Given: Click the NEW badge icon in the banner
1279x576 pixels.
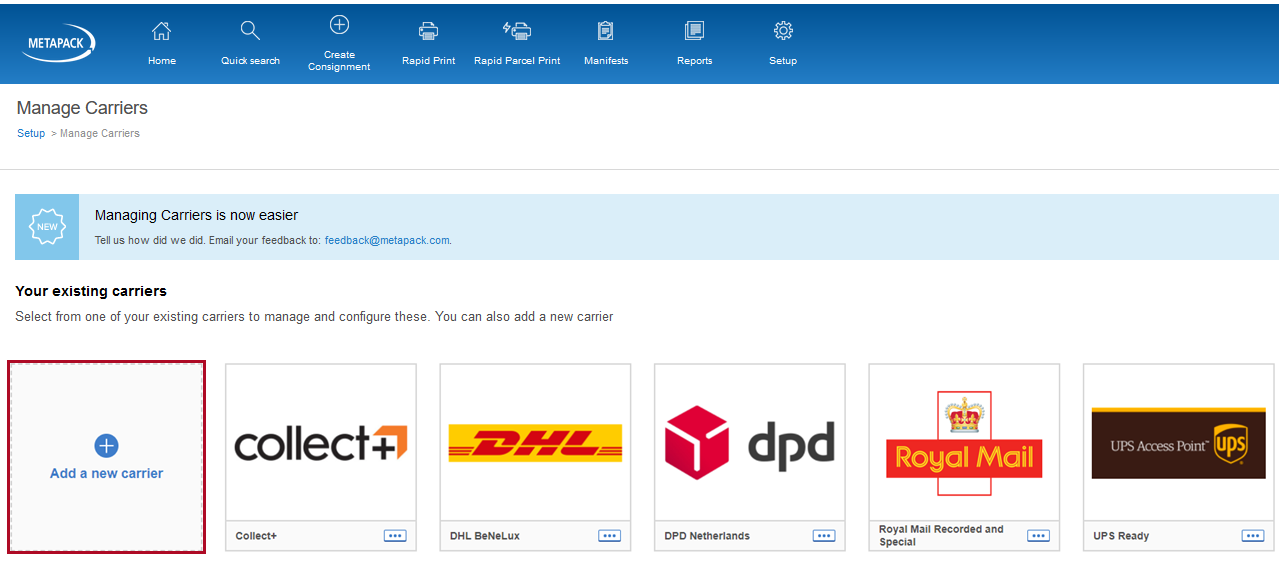Looking at the screenshot, I should (x=47, y=227).
